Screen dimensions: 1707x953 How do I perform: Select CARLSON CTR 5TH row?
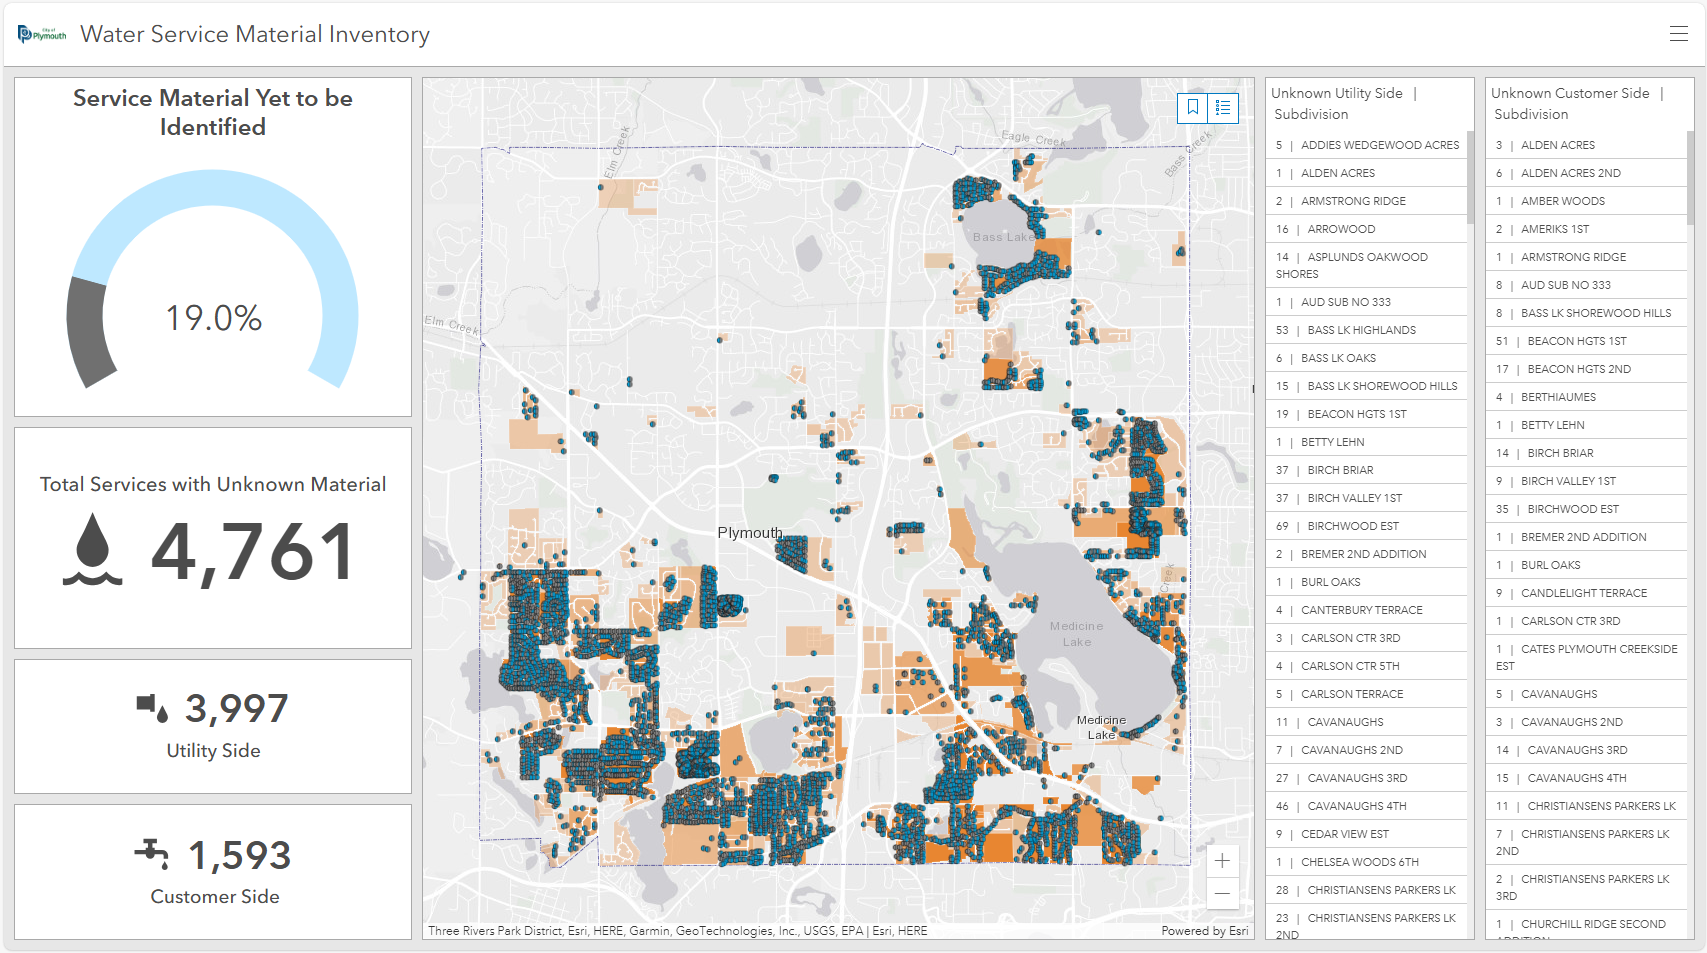[1366, 666]
